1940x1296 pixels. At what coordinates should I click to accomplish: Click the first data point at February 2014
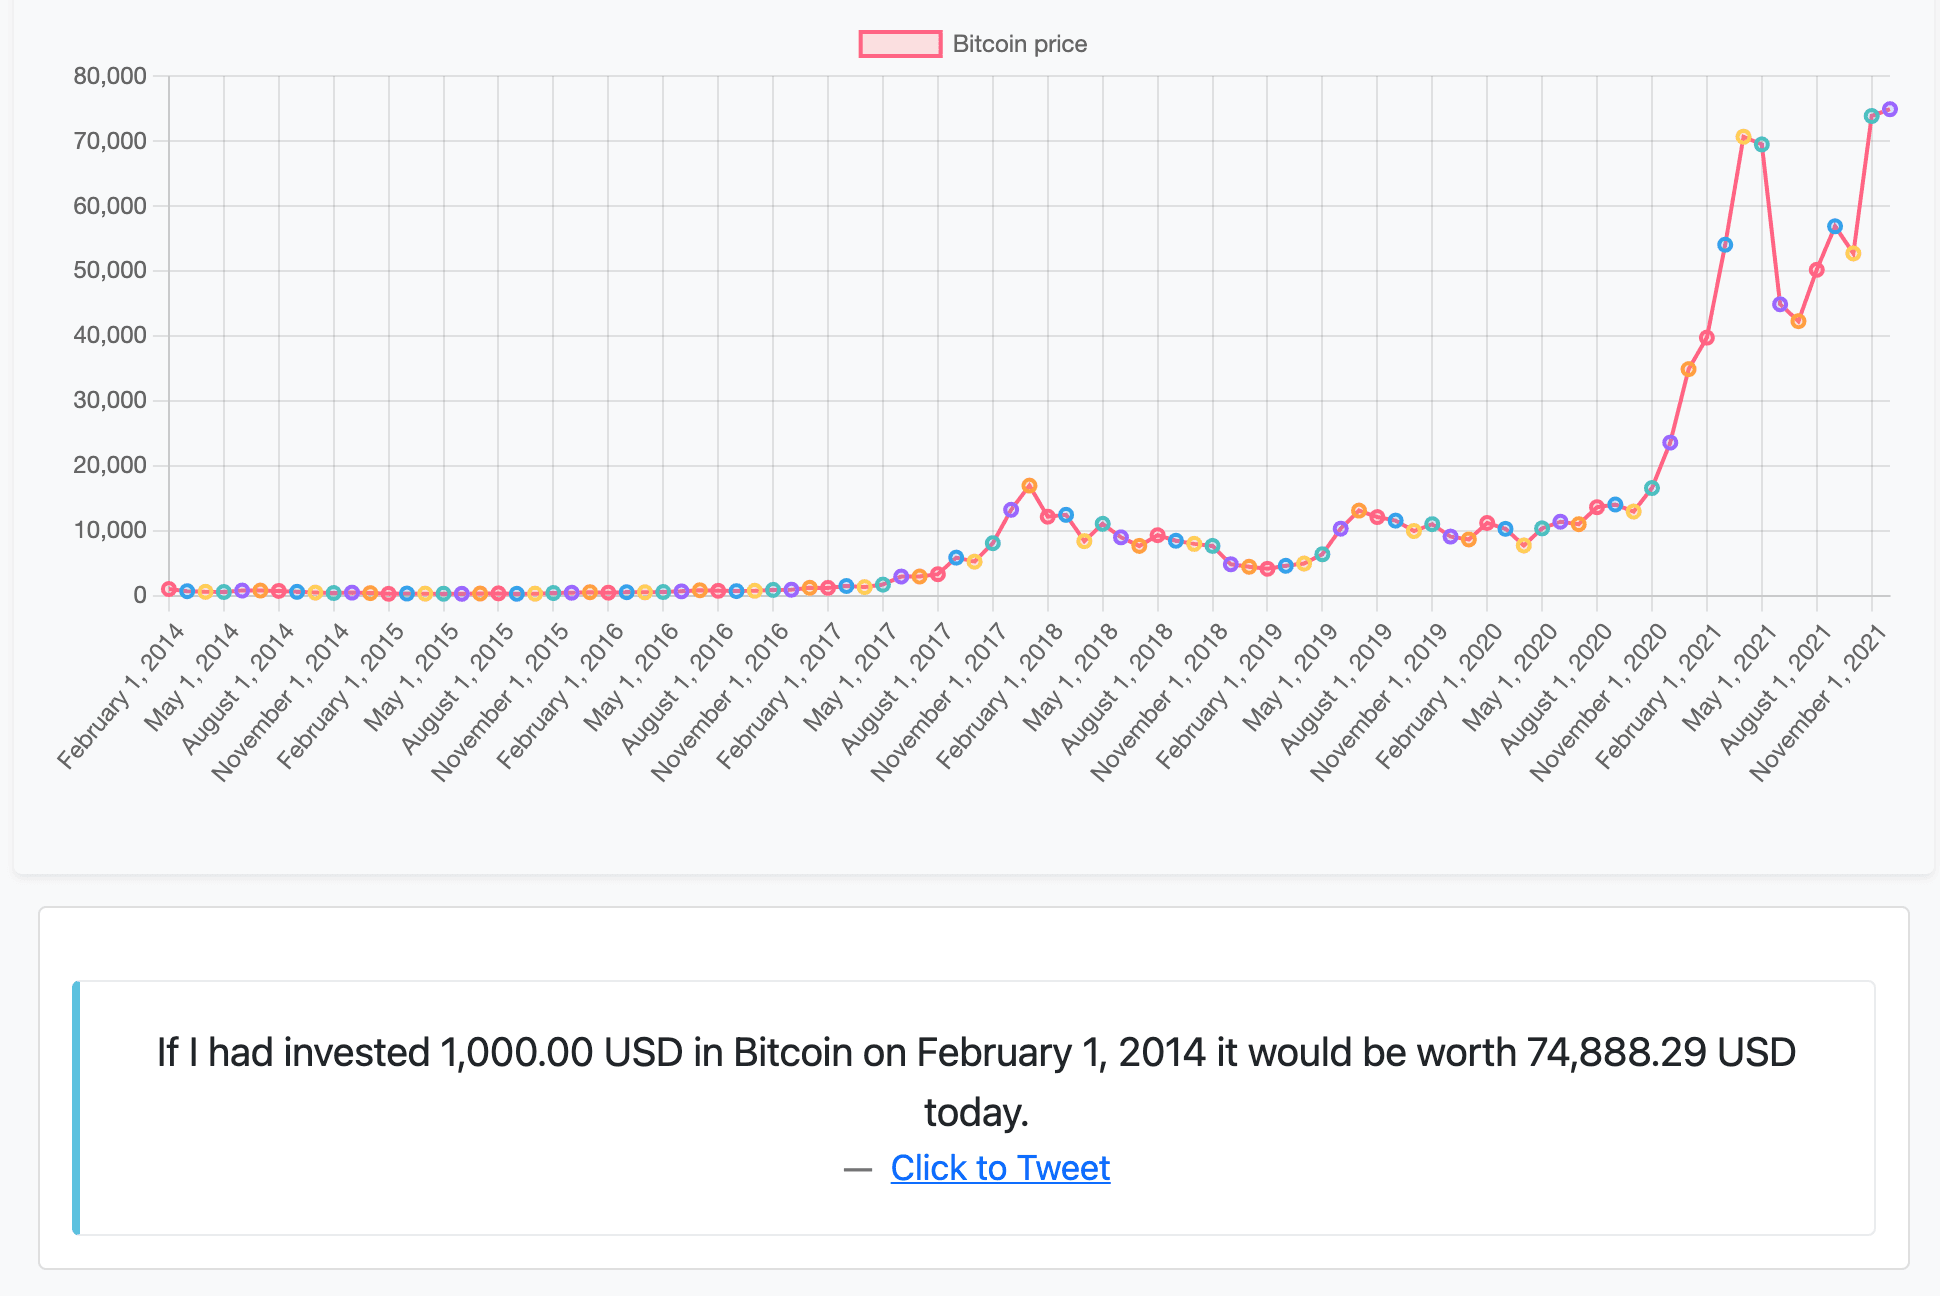(169, 589)
